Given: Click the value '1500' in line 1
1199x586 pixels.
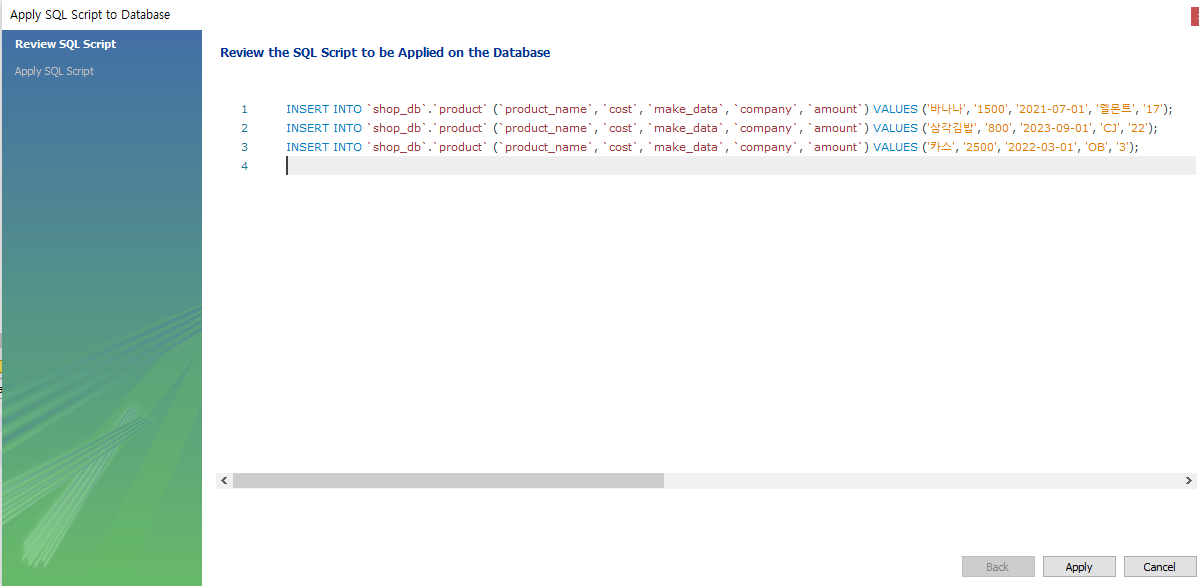Looking at the screenshot, I should 991,109.
